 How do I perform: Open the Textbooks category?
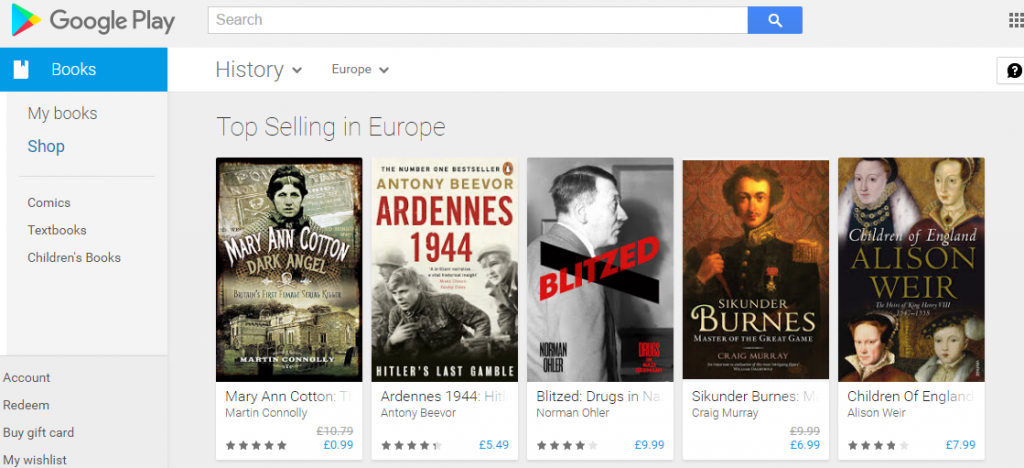pos(57,230)
